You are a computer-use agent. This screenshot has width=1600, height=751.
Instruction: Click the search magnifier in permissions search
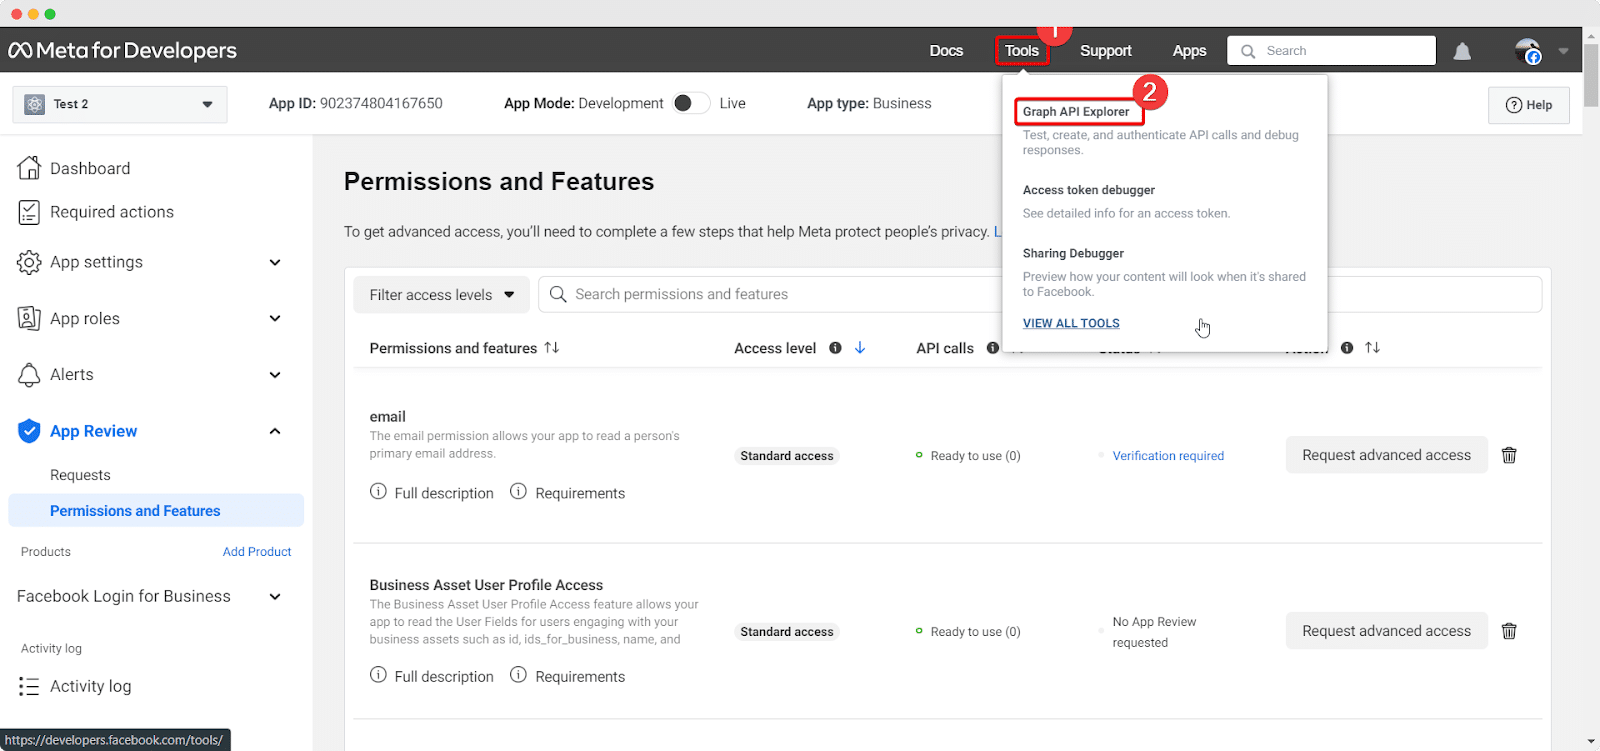pos(558,294)
